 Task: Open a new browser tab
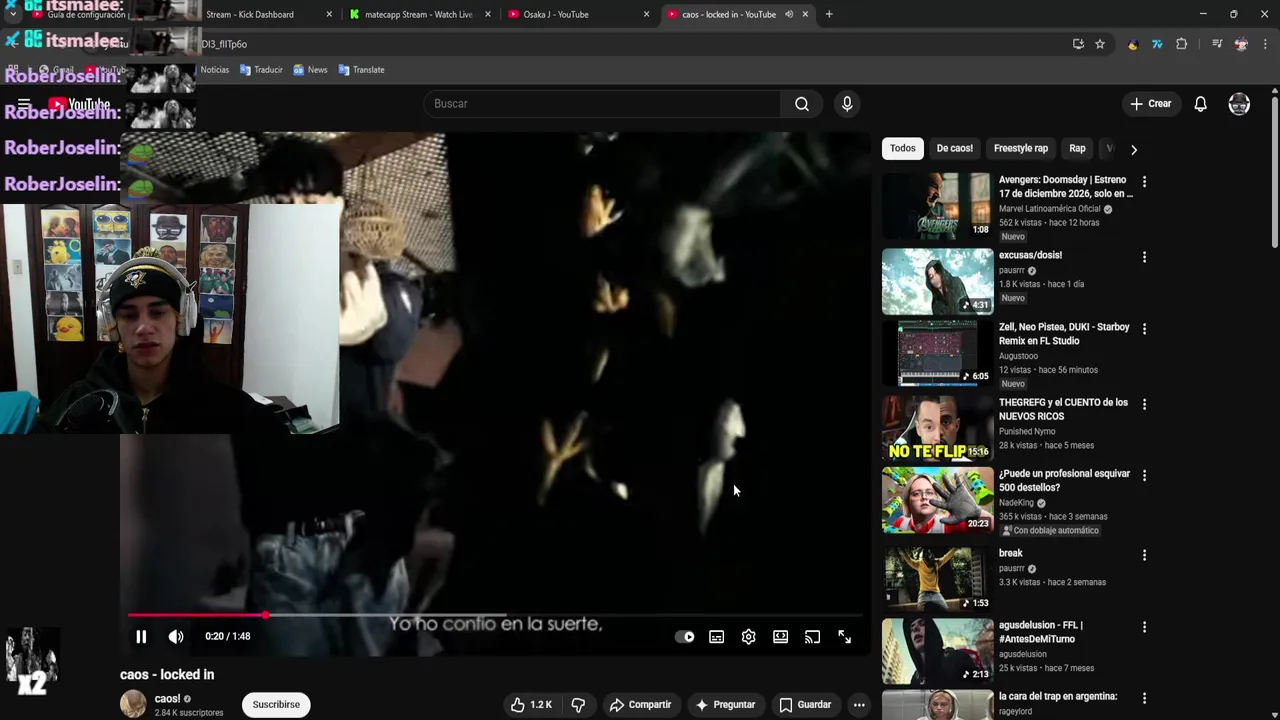(829, 15)
